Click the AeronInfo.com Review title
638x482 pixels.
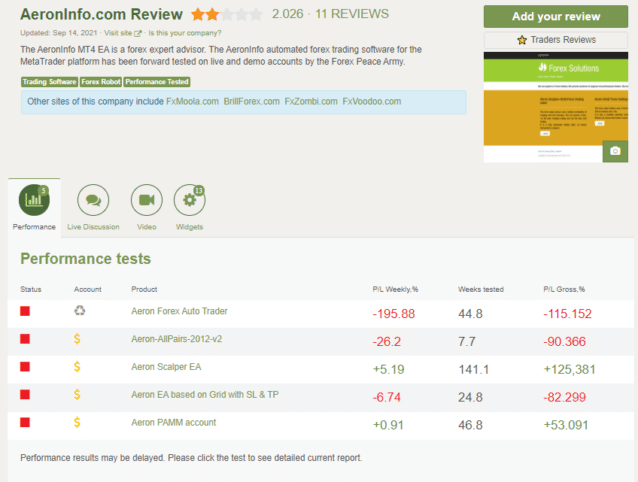pos(101,15)
